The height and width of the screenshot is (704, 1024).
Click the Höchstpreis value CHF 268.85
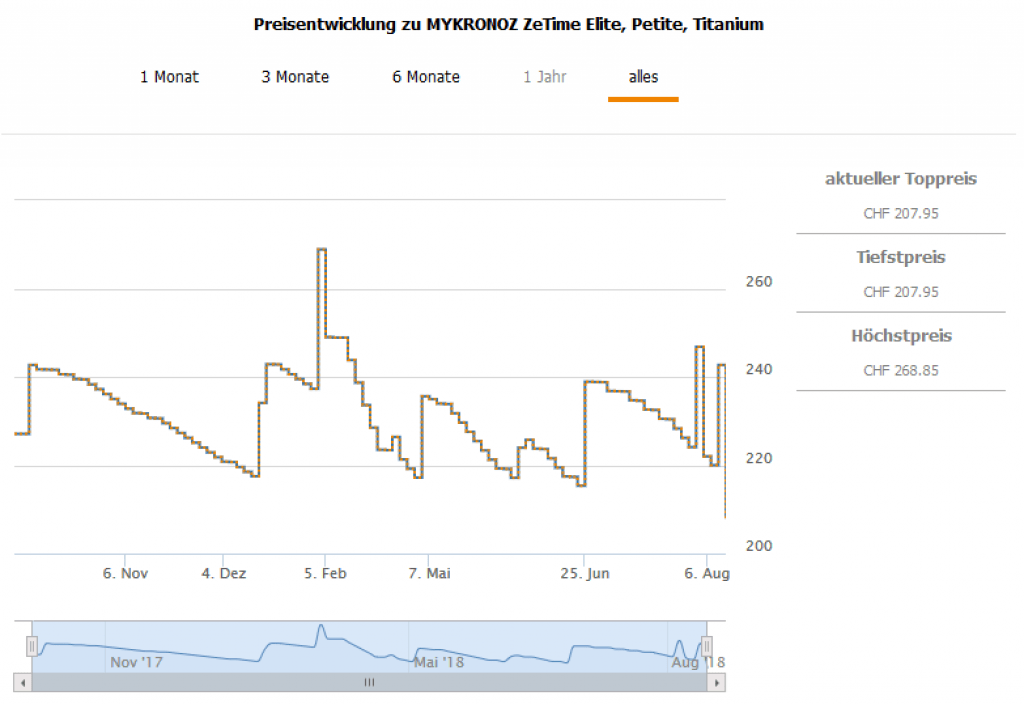pyautogui.click(x=901, y=370)
